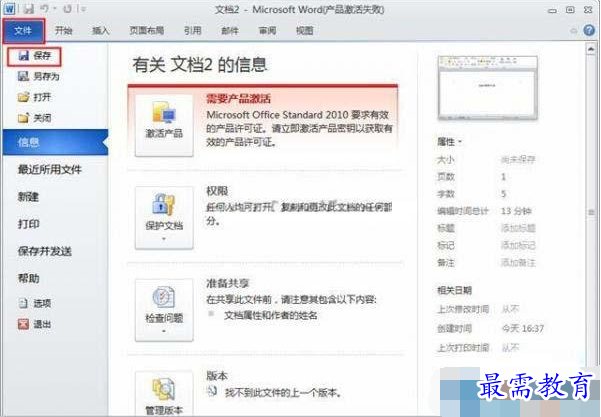The image size is (601, 417).
Task: Click the 尚未保存 size value
Action: [518, 159]
